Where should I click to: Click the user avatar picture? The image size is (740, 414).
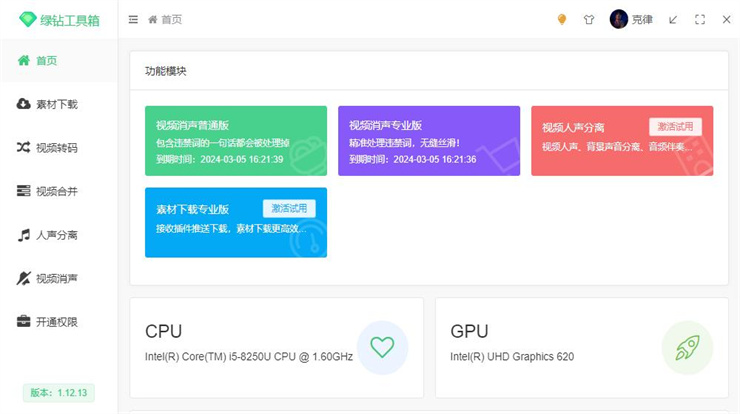point(618,19)
